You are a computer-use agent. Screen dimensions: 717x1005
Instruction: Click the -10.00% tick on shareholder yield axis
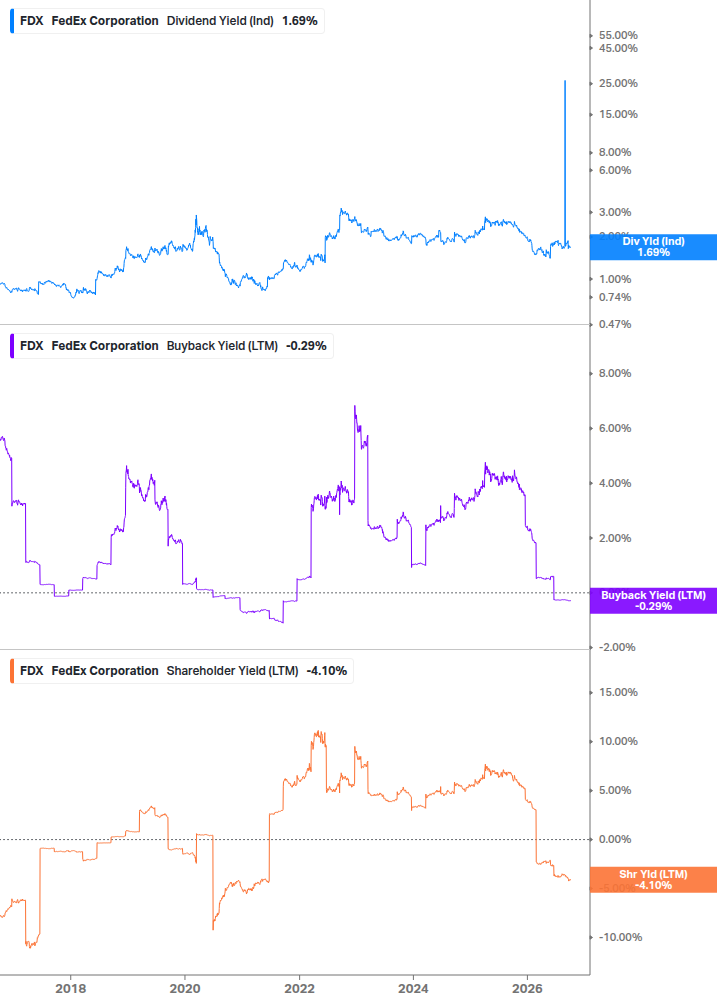coord(620,937)
